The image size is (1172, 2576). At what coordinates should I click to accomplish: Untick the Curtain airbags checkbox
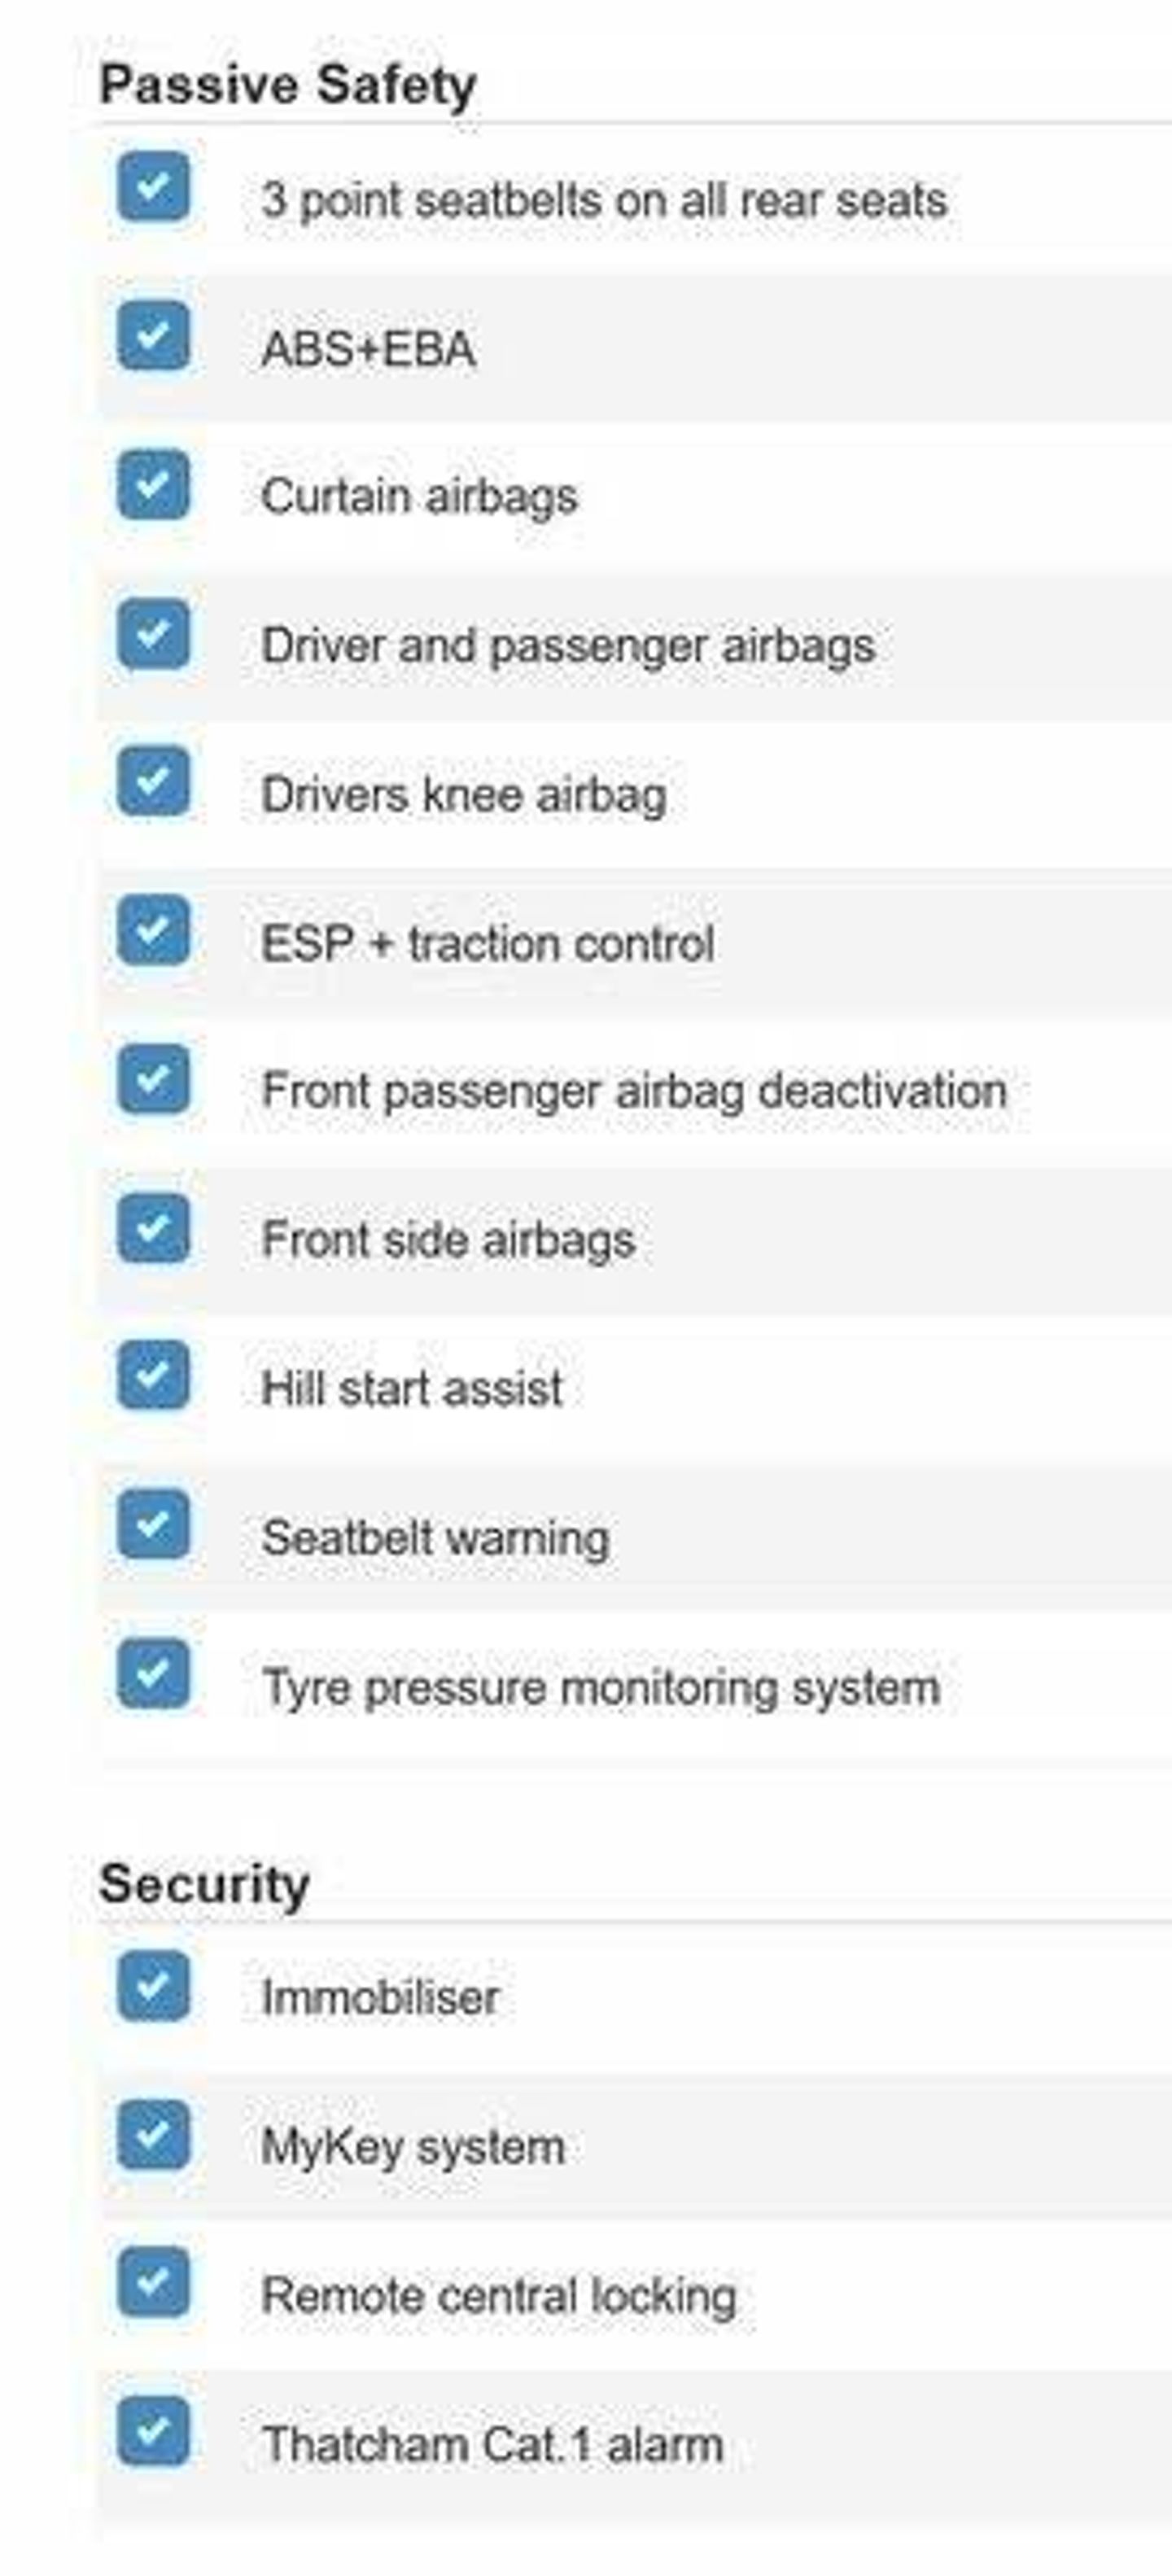pos(153,484)
